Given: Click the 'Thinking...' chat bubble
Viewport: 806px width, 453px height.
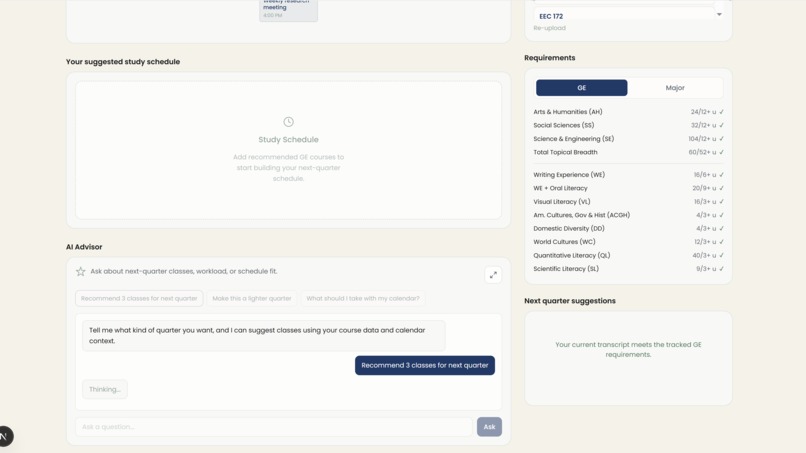Looking at the screenshot, I should (105, 389).
